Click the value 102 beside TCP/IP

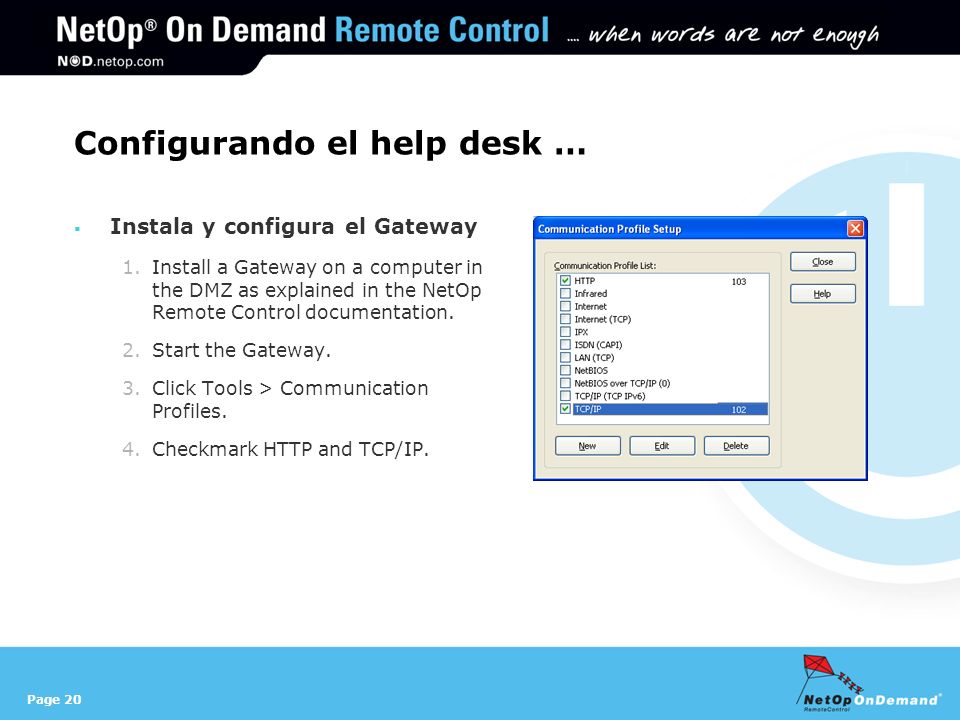pos(739,410)
